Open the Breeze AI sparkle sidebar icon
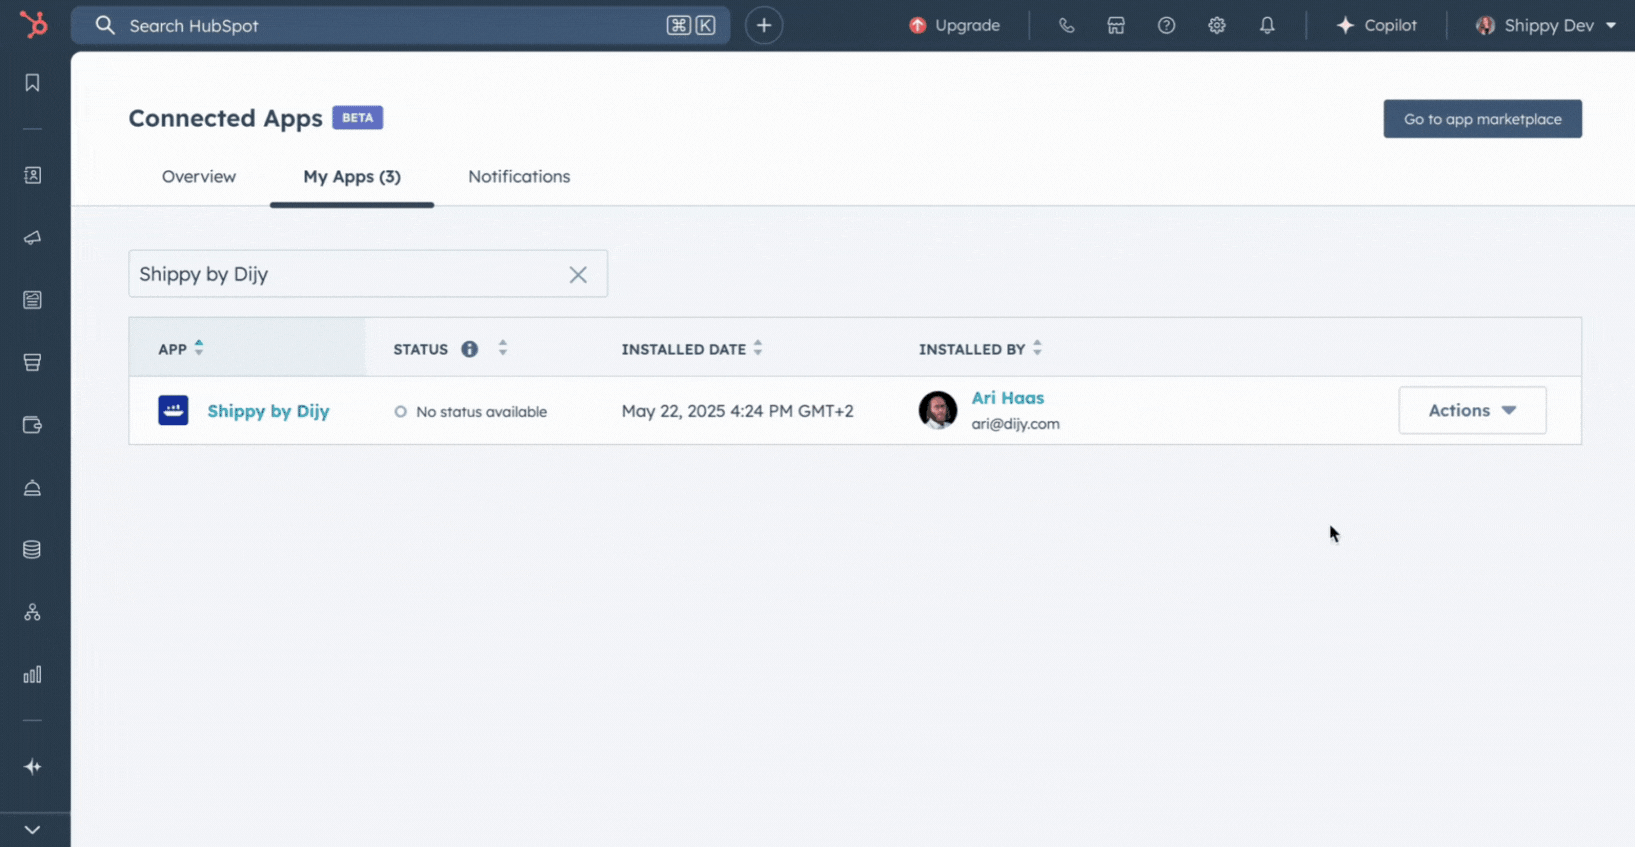Viewport: 1635px width, 847px height. coord(32,767)
